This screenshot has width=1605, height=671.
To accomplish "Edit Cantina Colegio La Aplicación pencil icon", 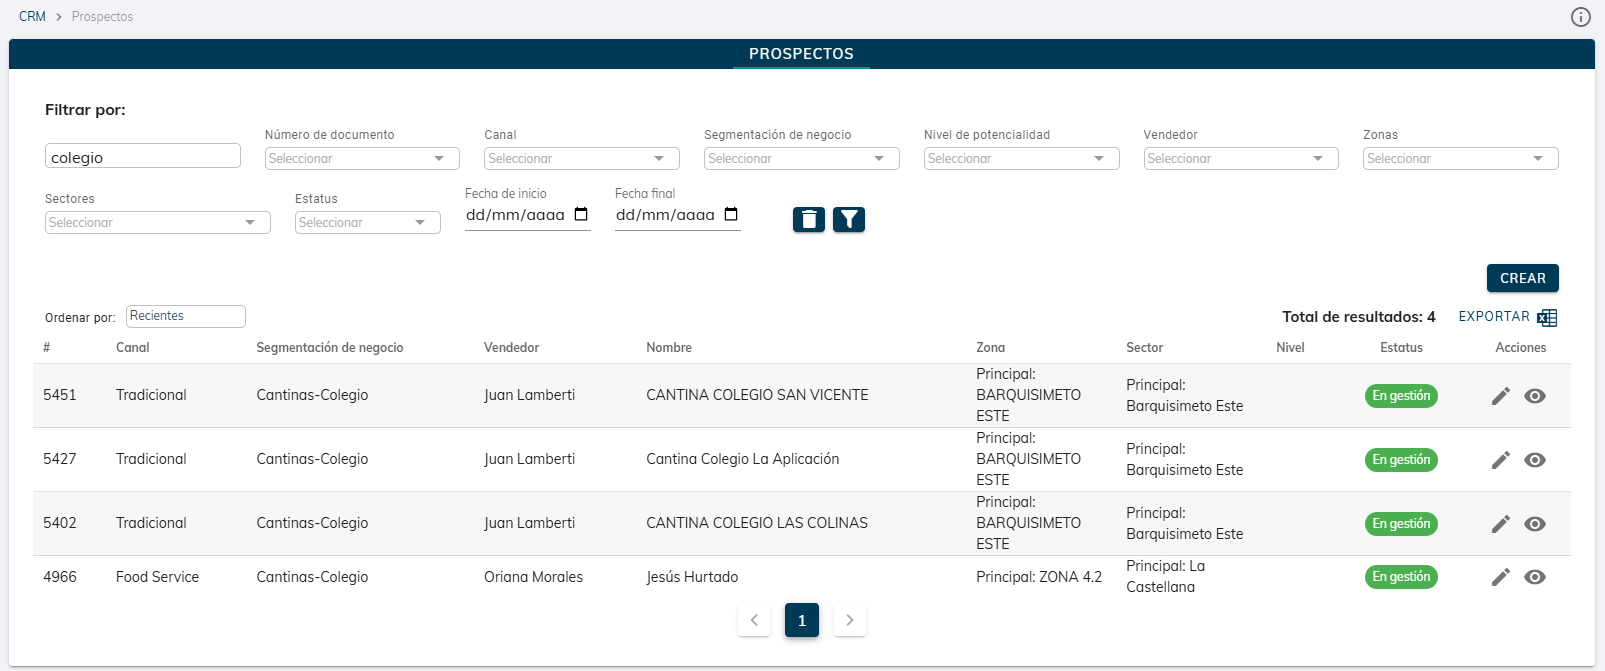I will [x=1500, y=460].
